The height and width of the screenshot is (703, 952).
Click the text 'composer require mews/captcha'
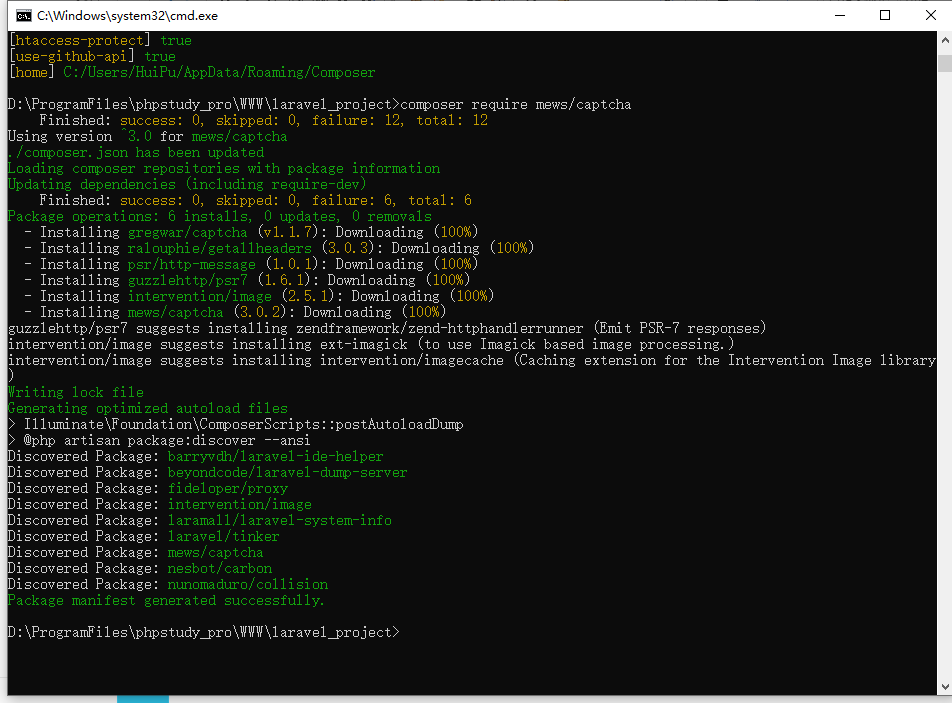pos(515,104)
